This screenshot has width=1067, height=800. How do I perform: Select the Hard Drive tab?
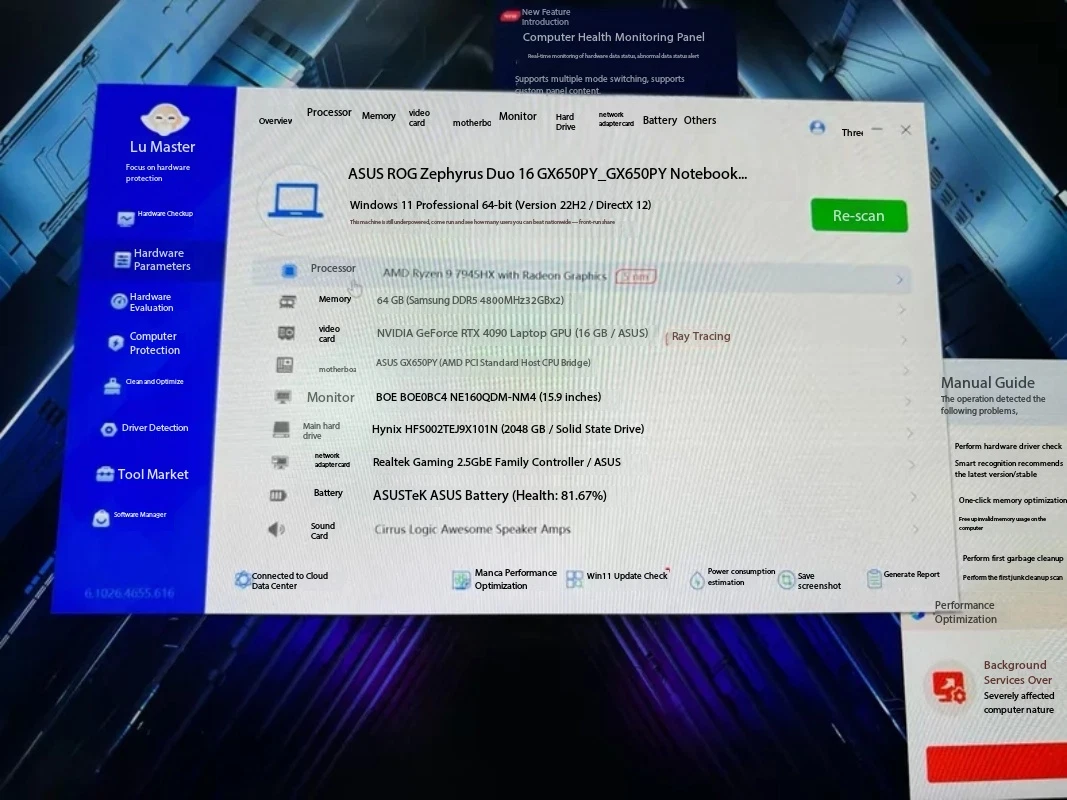click(x=565, y=122)
